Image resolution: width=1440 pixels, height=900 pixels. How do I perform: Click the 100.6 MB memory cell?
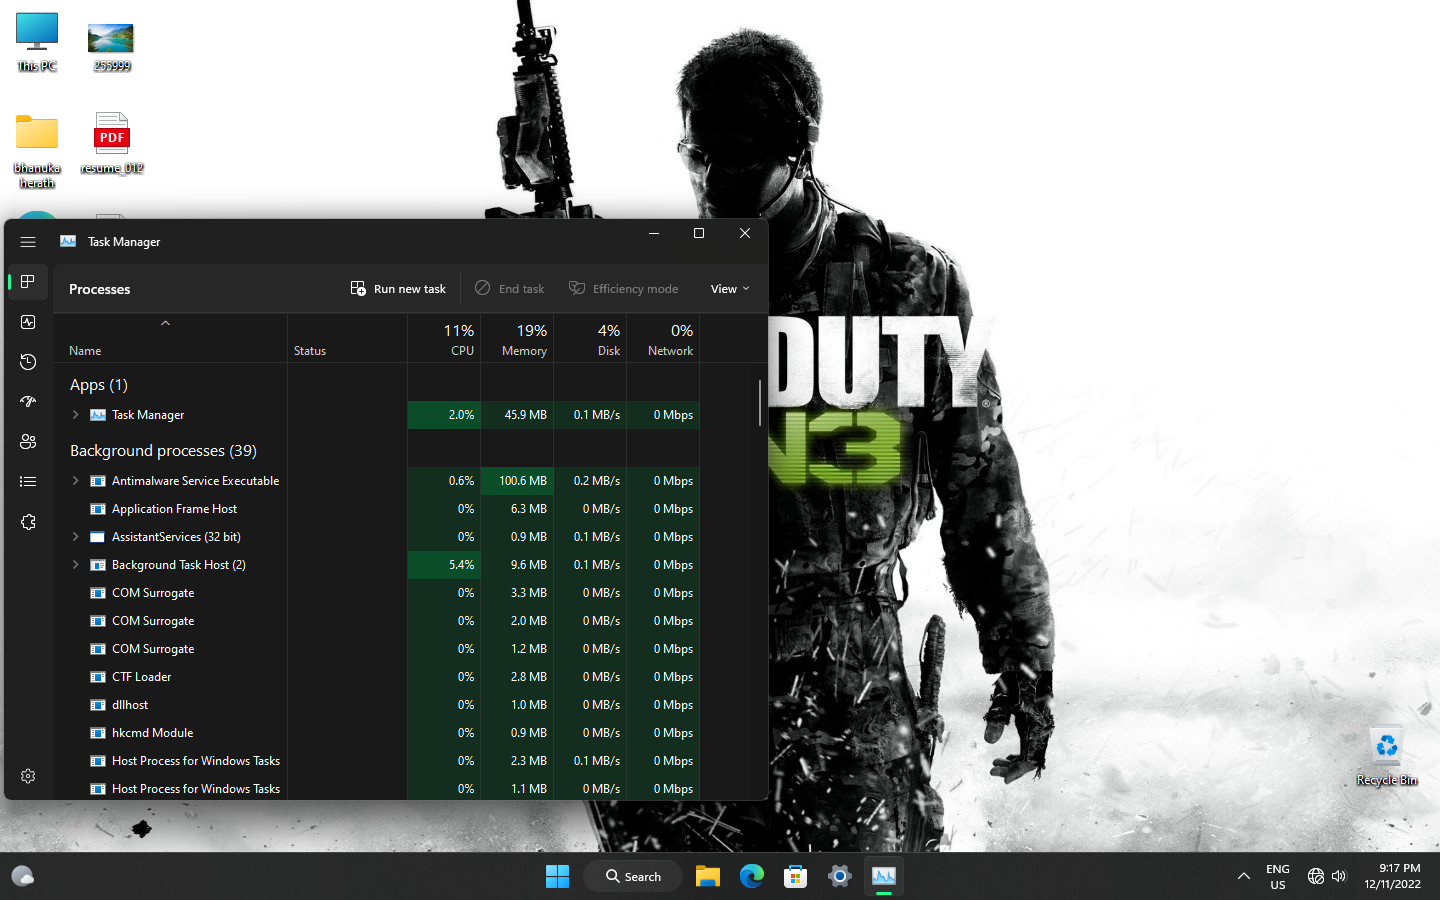point(517,481)
